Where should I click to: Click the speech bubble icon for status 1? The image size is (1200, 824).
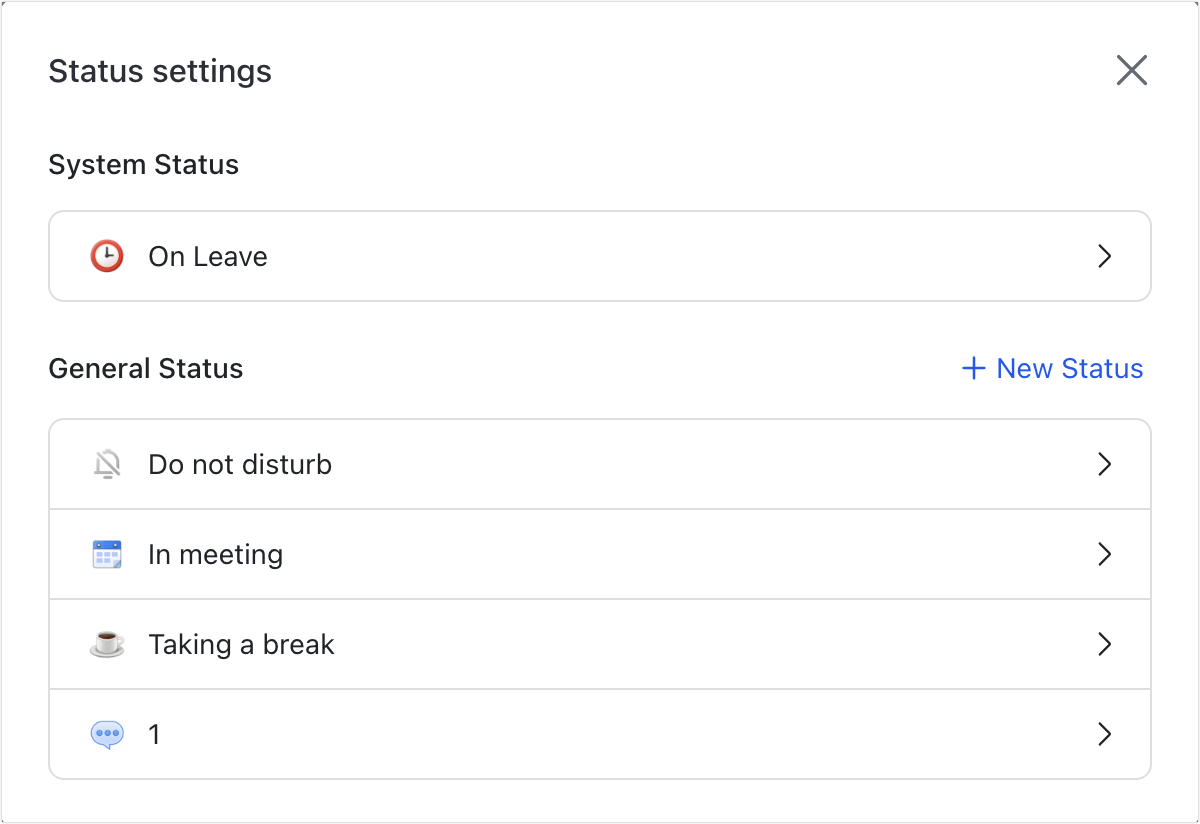(x=107, y=735)
